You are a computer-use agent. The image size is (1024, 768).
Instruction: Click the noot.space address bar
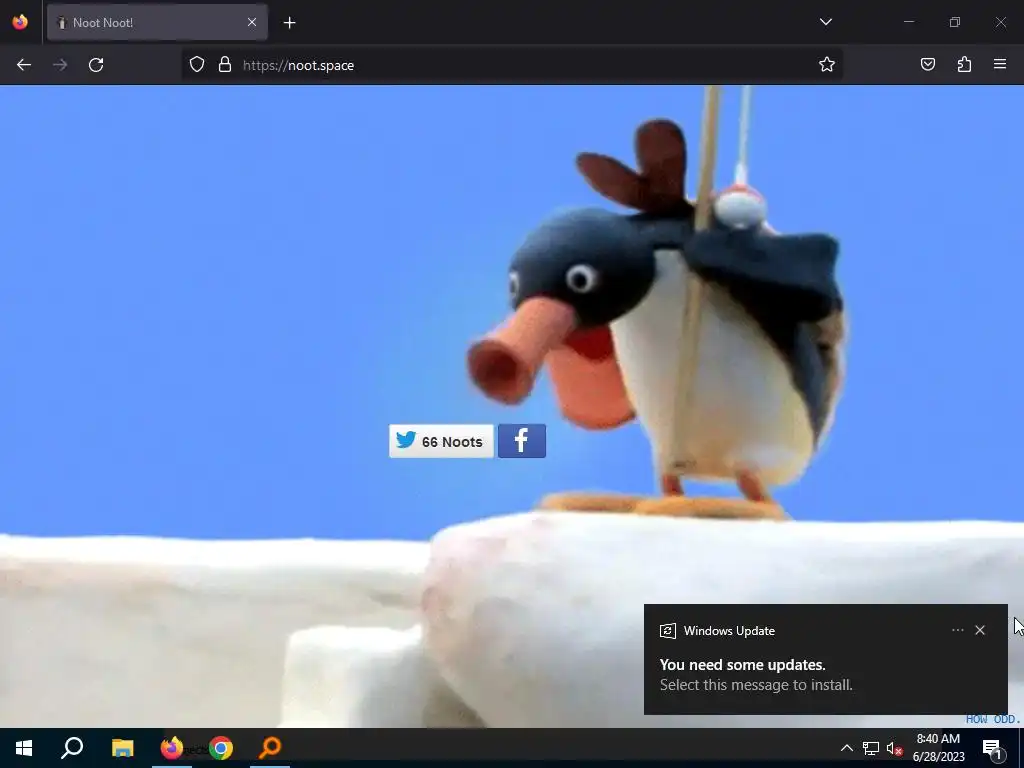511,65
